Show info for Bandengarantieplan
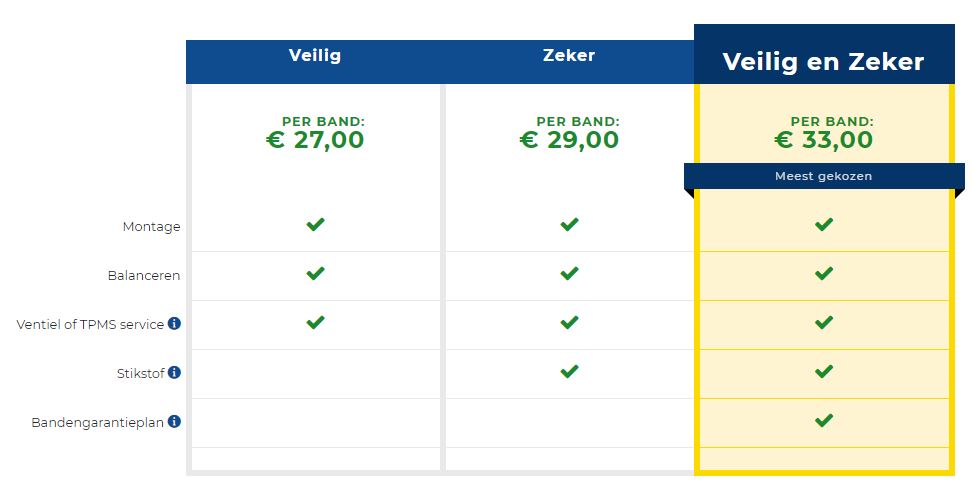The image size is (973, 485). (x=174, y=422)
